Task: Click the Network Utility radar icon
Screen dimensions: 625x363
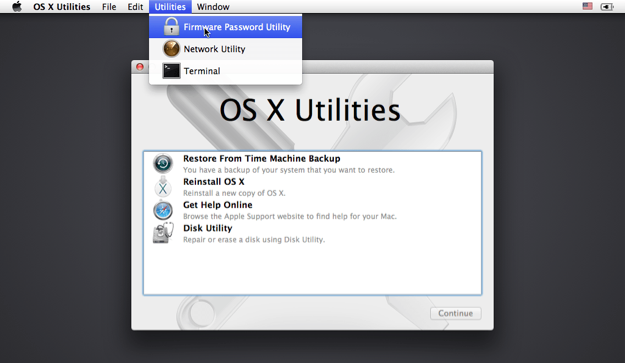Action: pos(171,49)
